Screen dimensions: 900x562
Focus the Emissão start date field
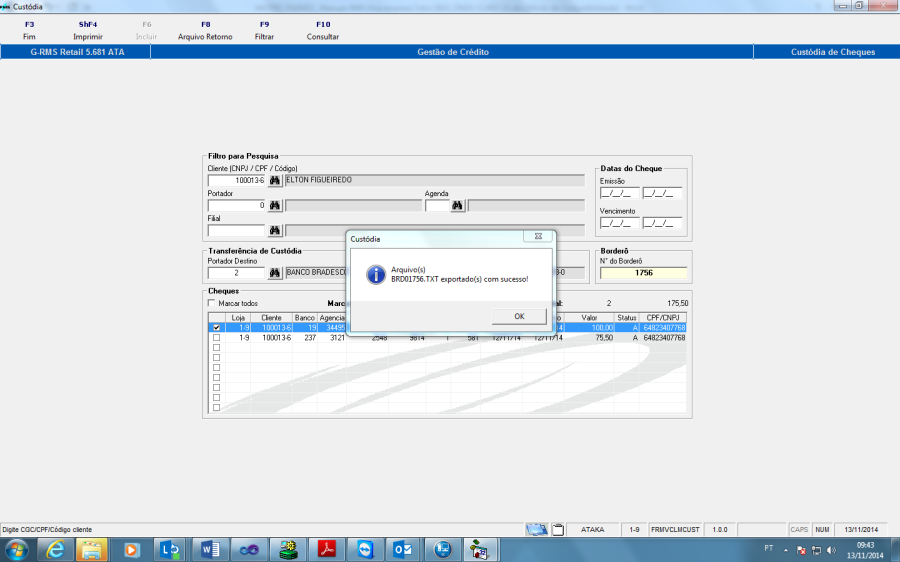tap(620, 193)
